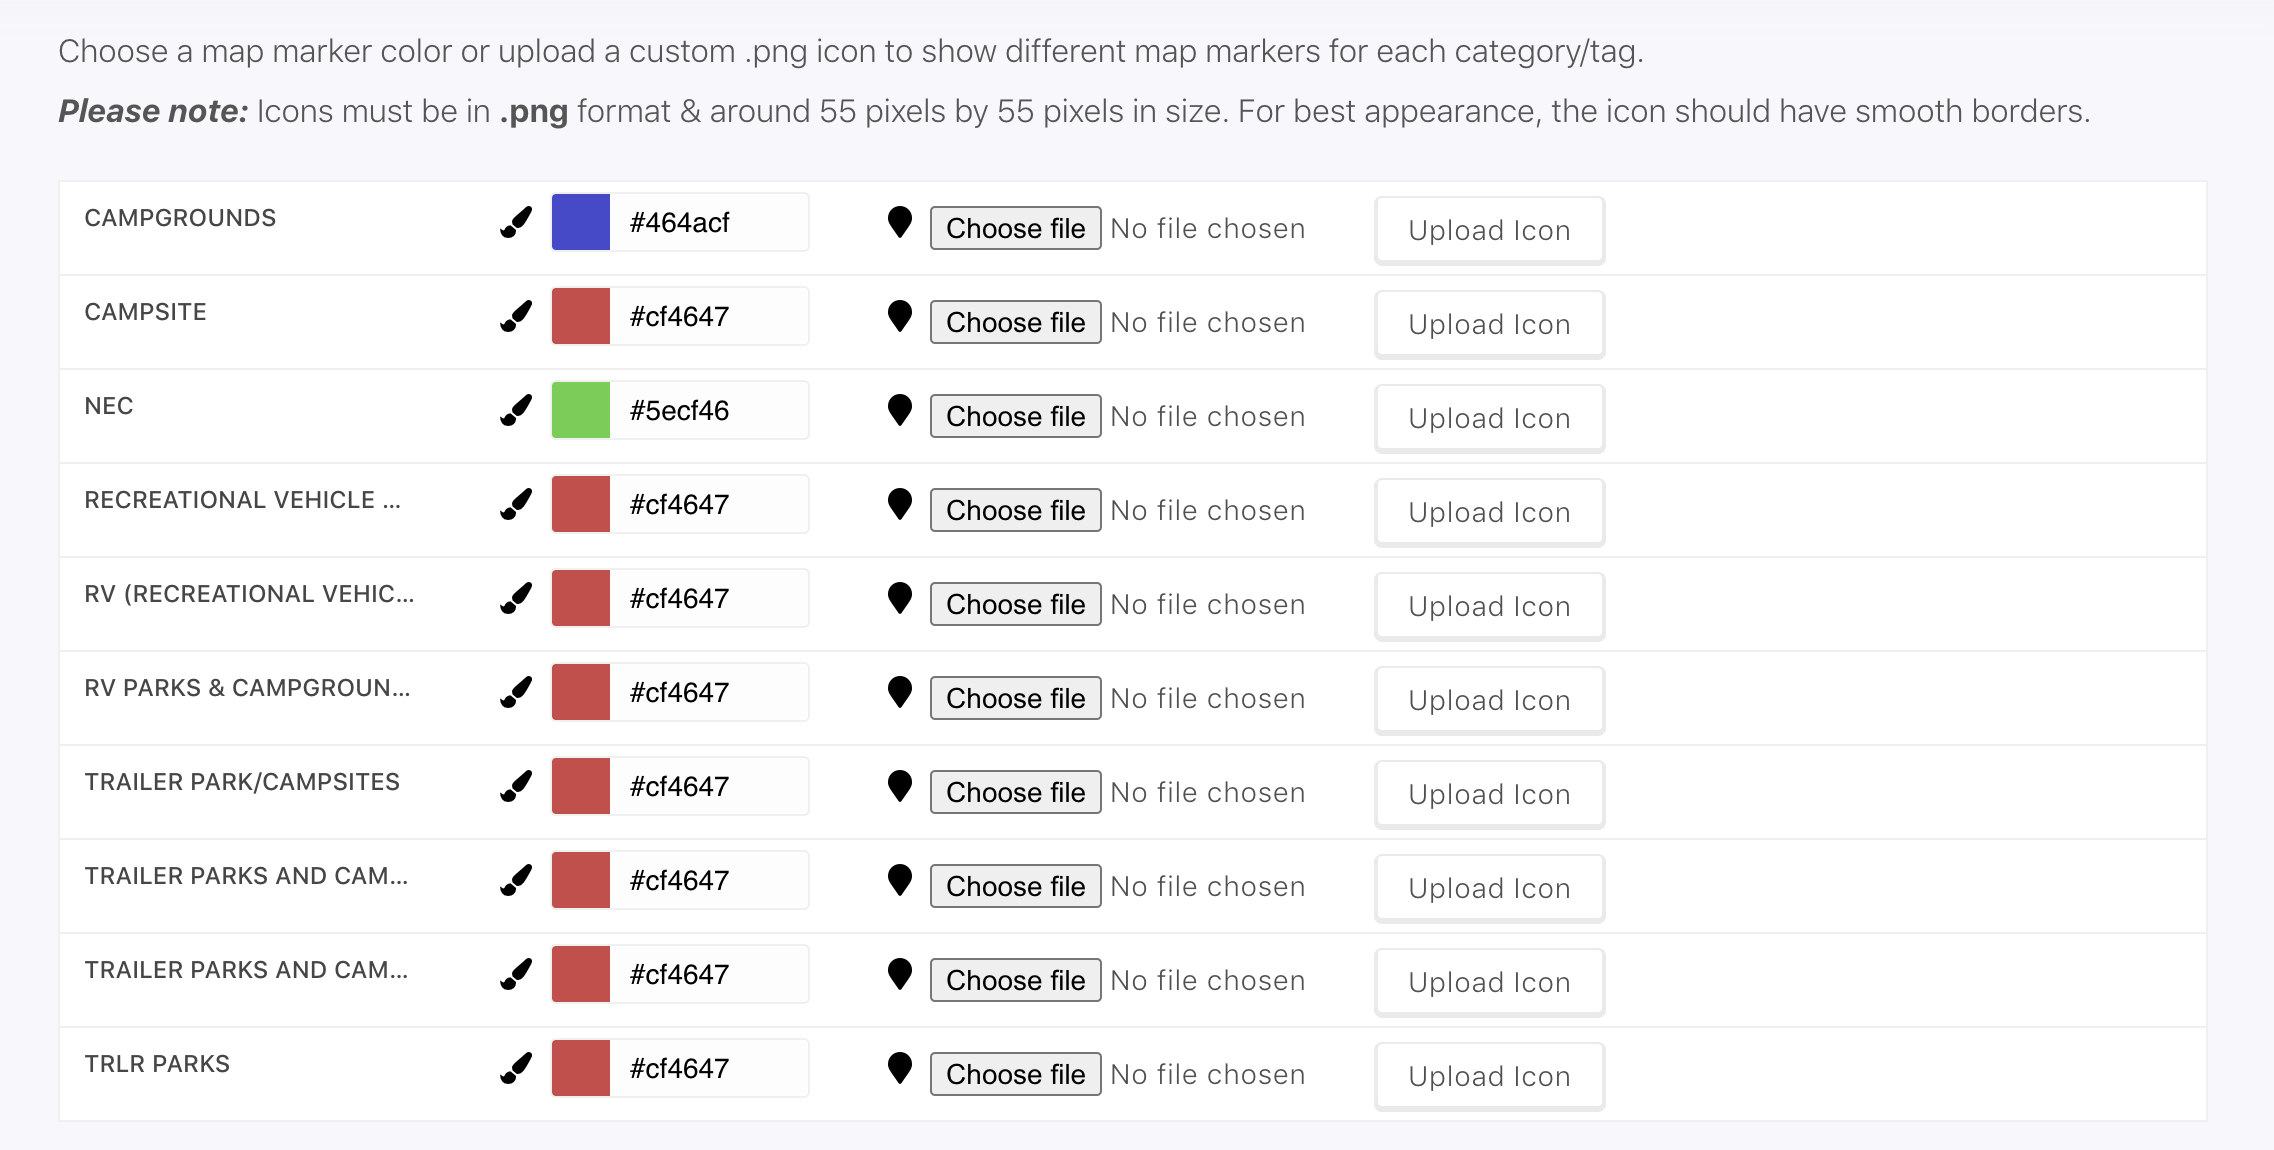Open the red color swatch for CAMPSITE
The width and height of the screenshot is (2274, 1150).
581,316
